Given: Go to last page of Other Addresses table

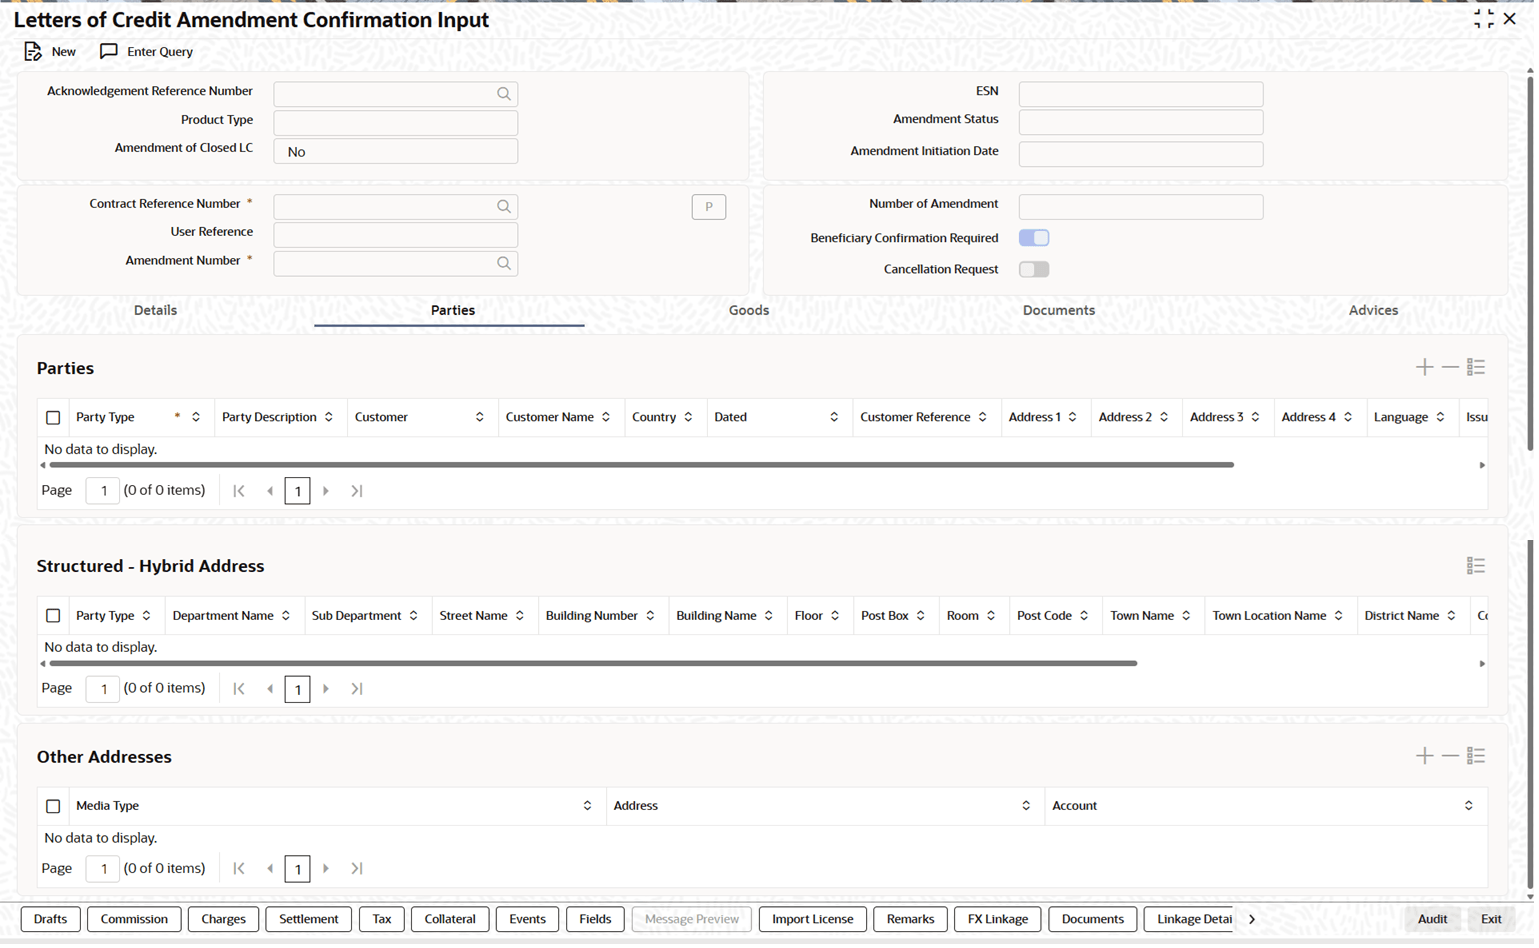Looking at the screenshot, I should click(357, 869).
